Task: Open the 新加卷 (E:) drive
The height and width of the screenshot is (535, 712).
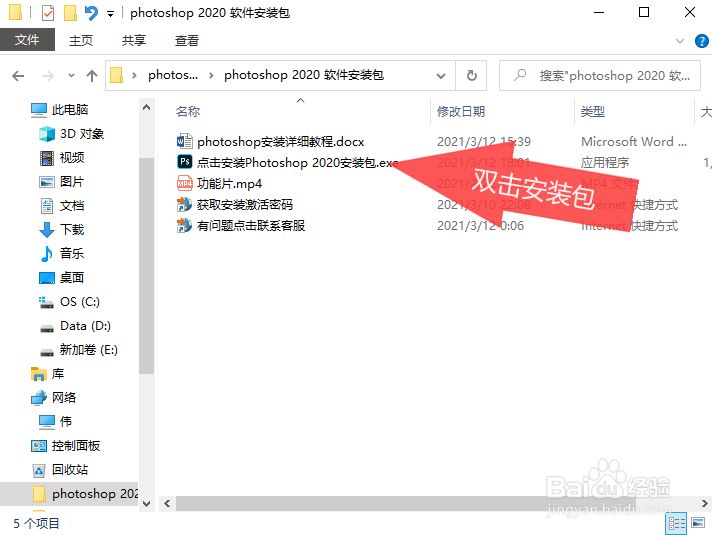Action: 89,350
